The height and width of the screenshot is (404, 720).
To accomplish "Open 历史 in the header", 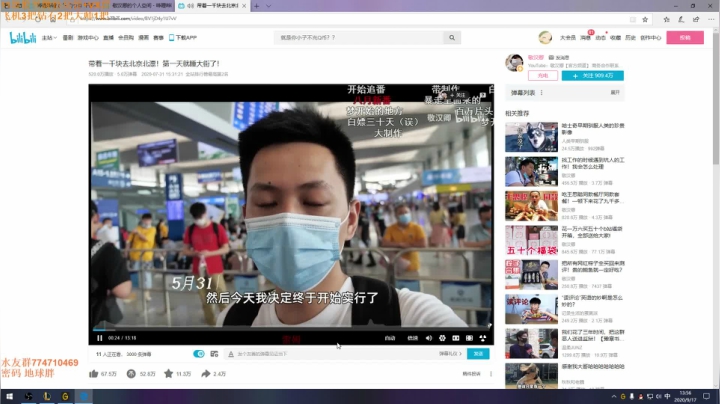I will pos(630,38).
